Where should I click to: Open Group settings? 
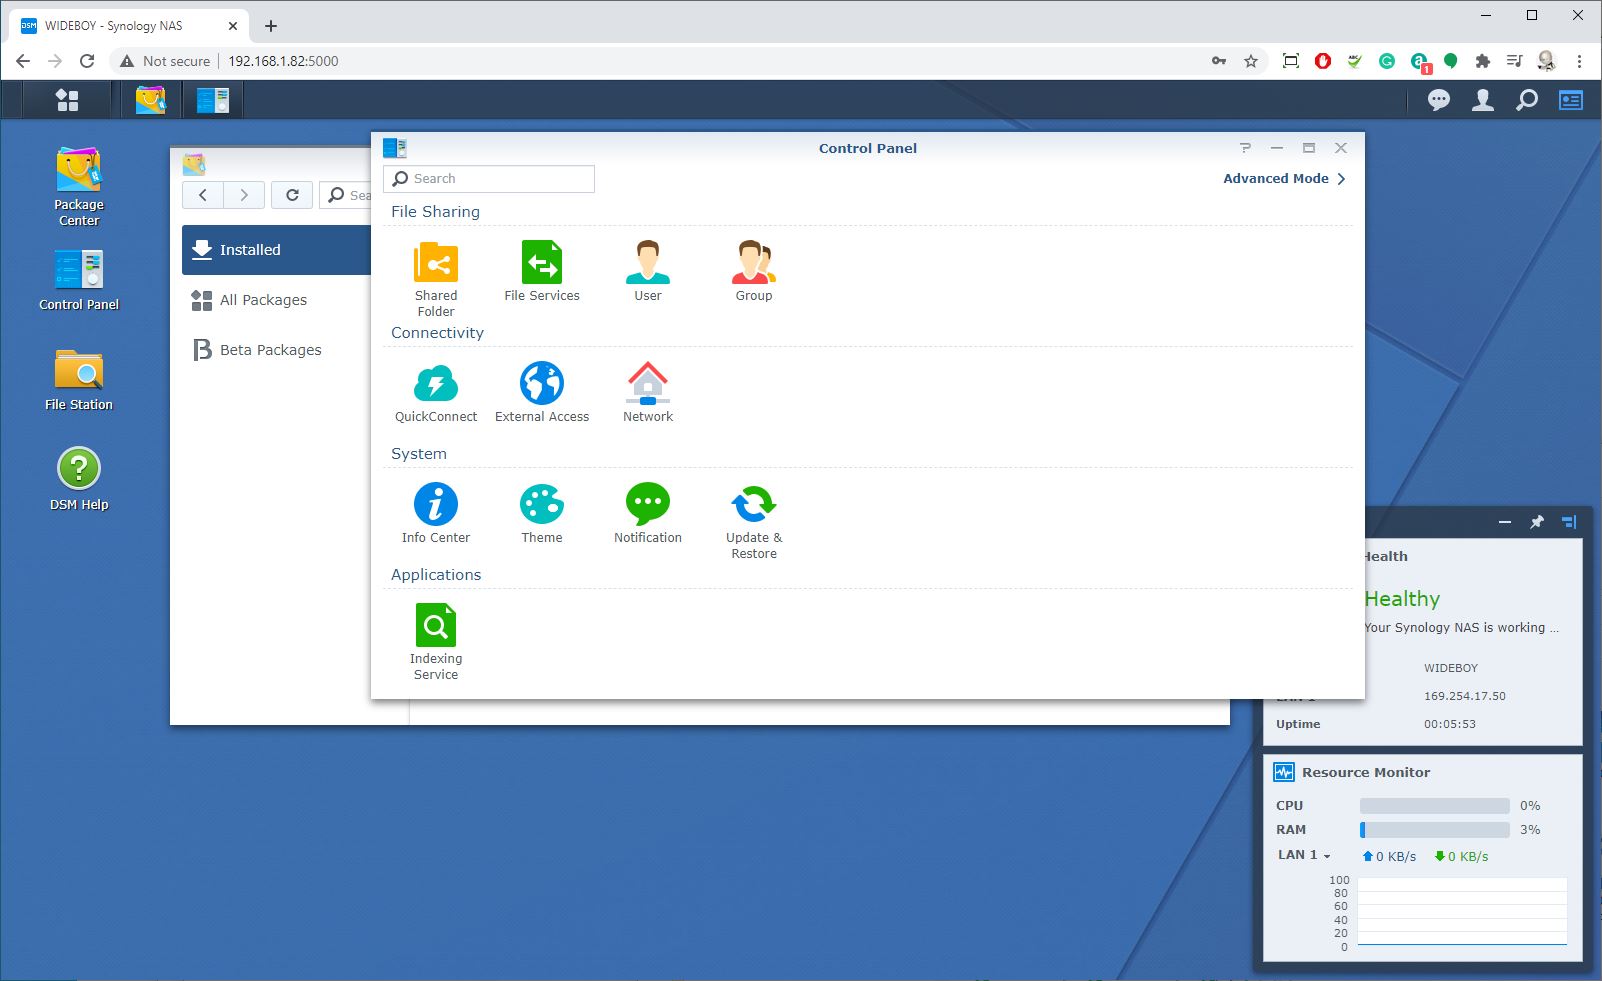coord(754,271)
